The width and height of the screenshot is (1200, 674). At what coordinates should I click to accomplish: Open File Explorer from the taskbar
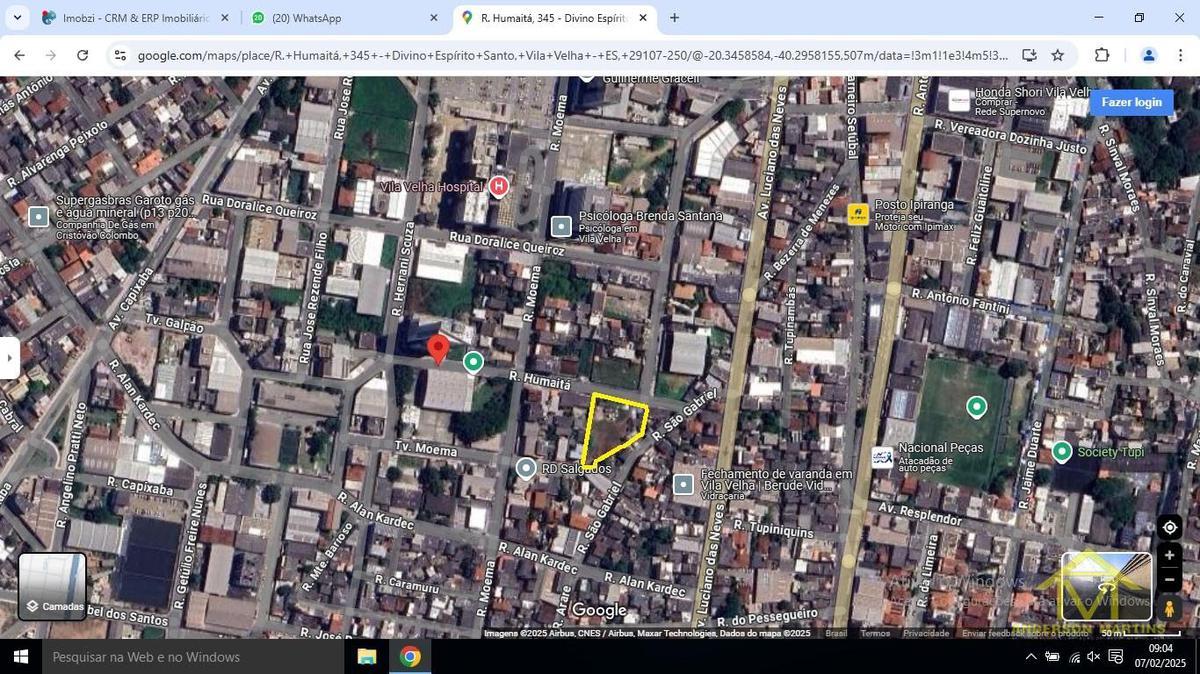tap(366, 657)
